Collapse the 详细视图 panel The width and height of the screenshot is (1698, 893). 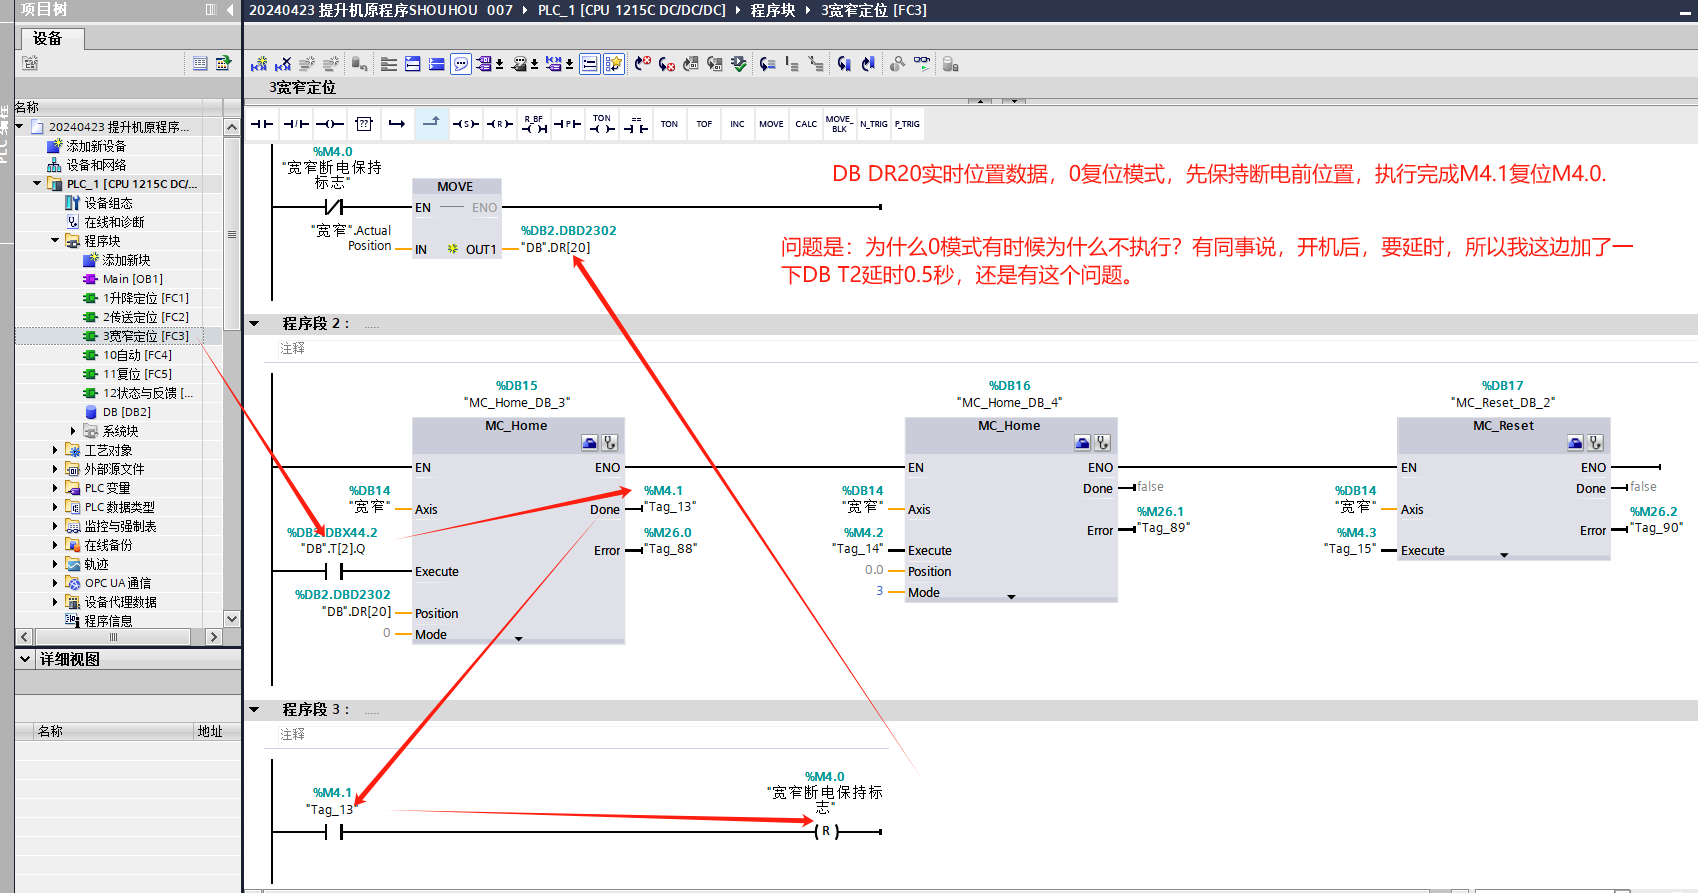25,659
